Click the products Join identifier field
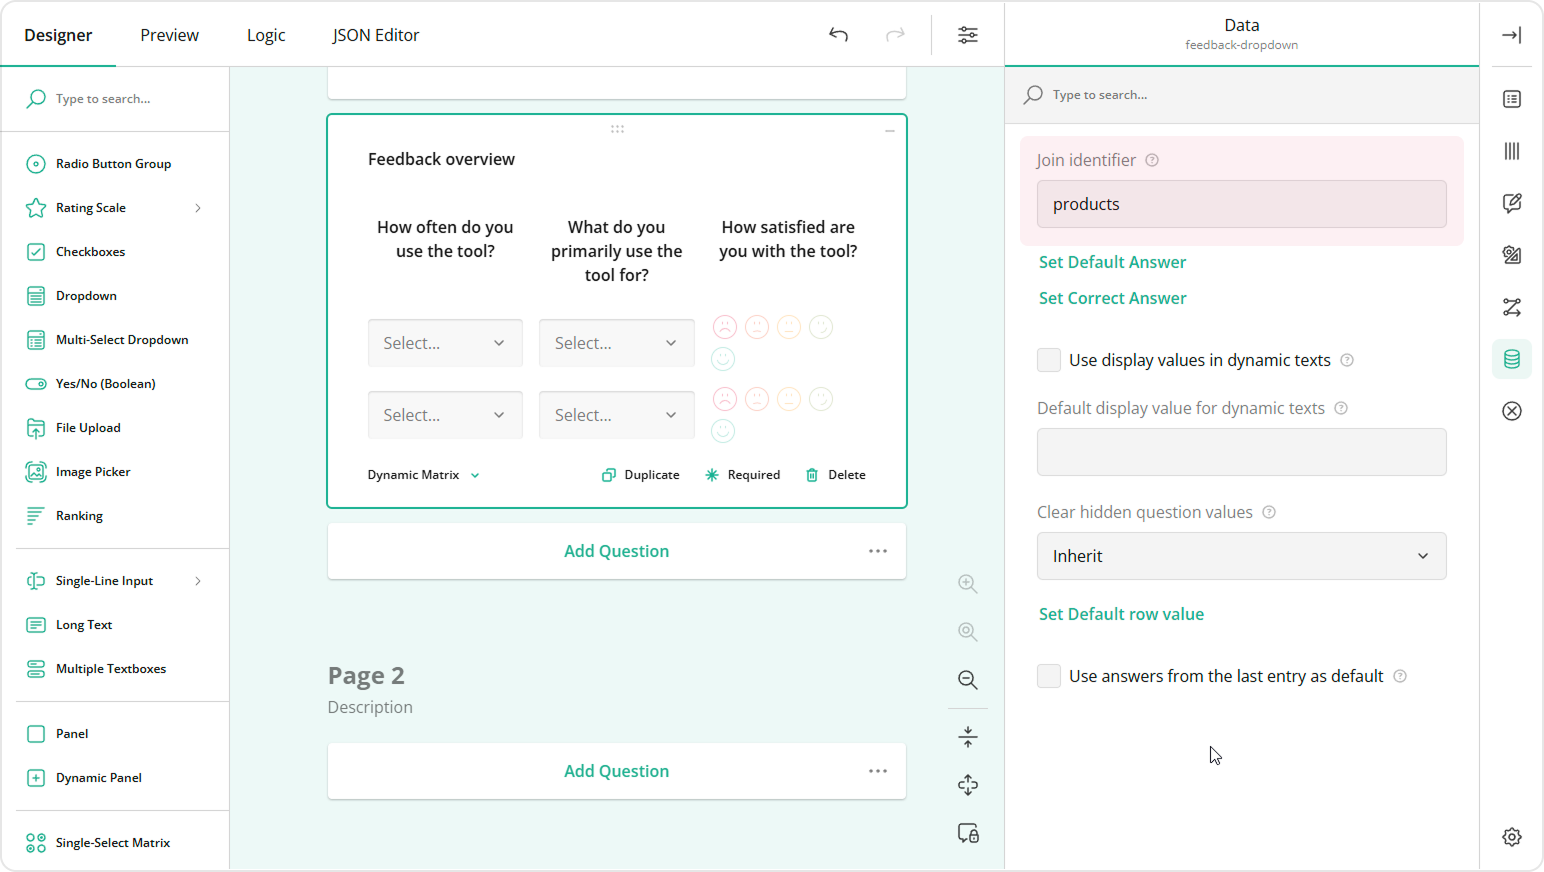 [x=1241, y=203]
